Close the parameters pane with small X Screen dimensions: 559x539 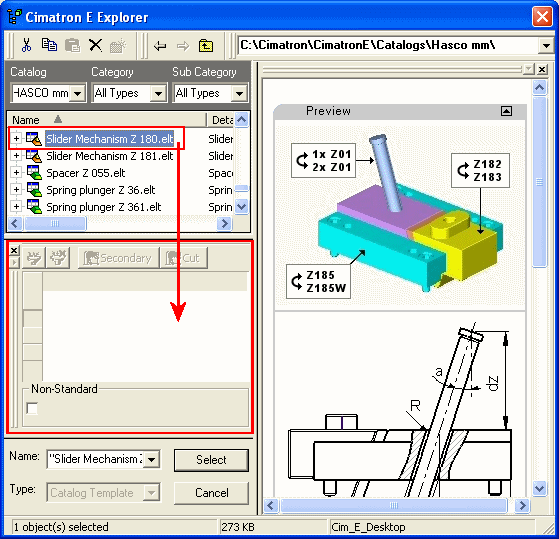coord(14,251)
